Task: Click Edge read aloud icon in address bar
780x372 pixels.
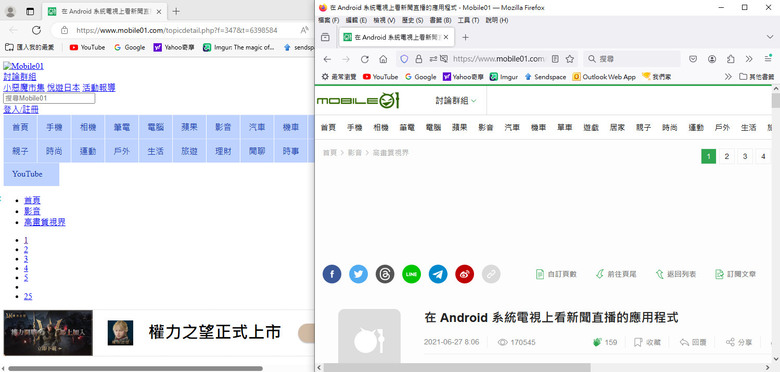Action: click(x=304, y=30)
